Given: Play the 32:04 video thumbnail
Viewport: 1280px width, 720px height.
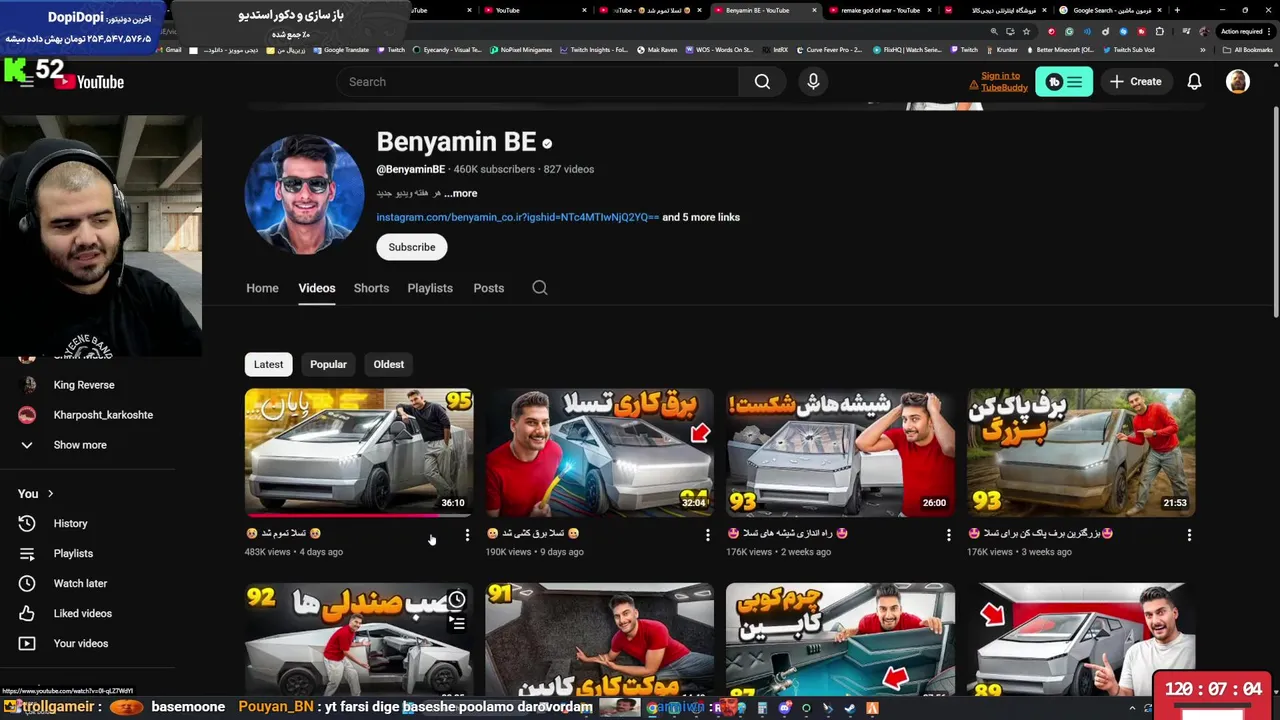Looking at the screenshot, I should (x=600, y=452).
